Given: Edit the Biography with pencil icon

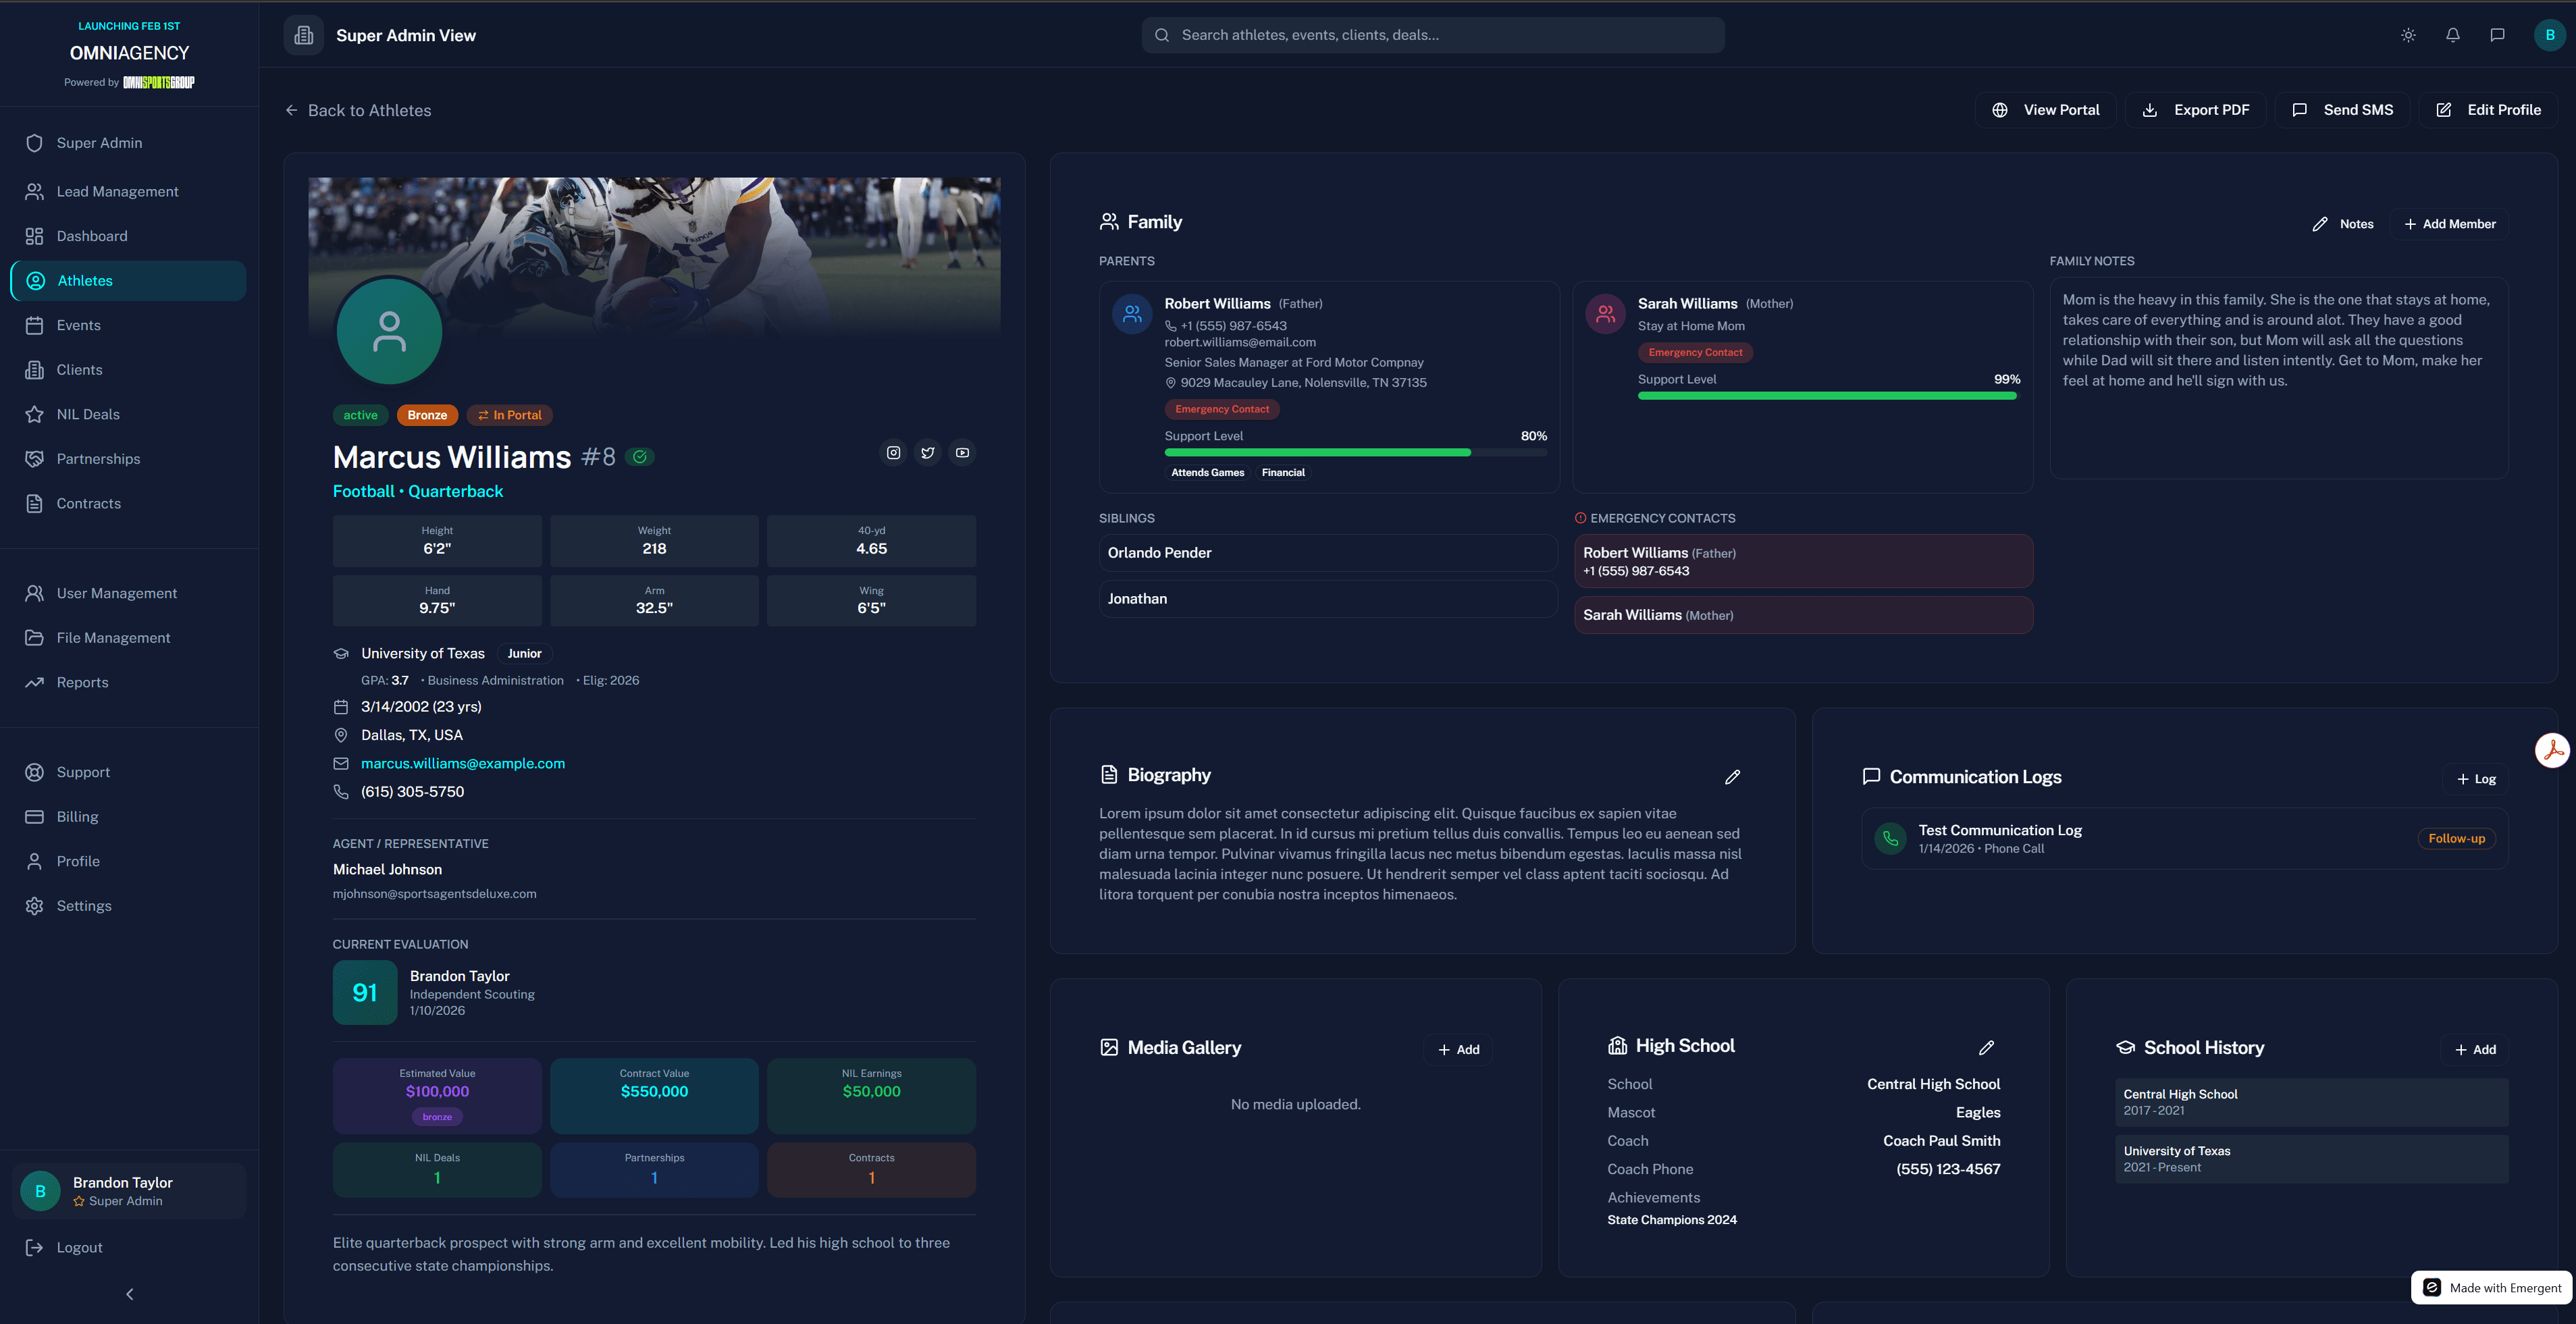Looking at the screenshot, I should [1733, 777].
